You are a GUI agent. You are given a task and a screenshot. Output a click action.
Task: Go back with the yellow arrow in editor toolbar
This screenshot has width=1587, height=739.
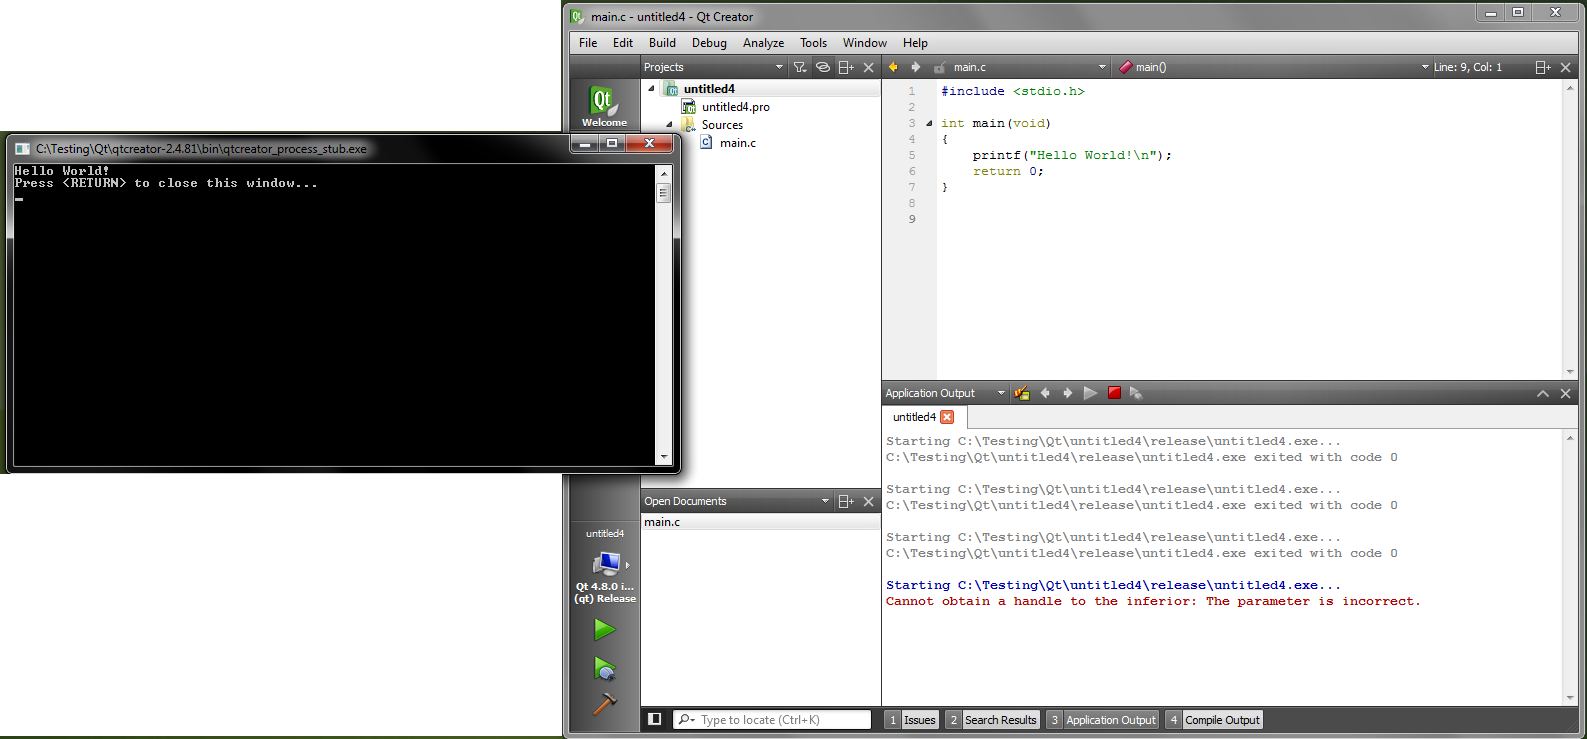pos(893,67)
